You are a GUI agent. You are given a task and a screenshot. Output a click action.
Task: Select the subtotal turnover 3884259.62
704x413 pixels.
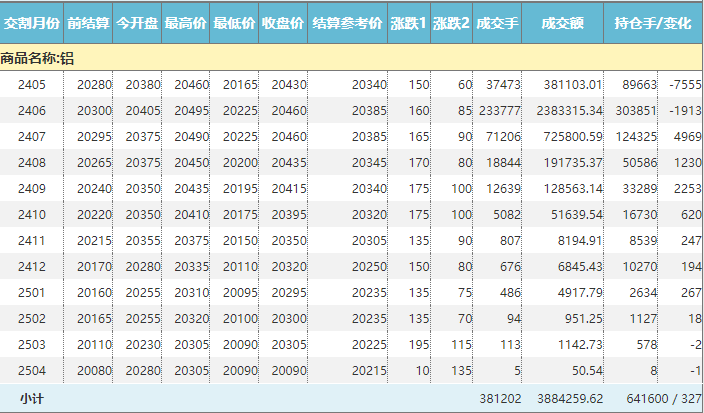tap(569, 397)
